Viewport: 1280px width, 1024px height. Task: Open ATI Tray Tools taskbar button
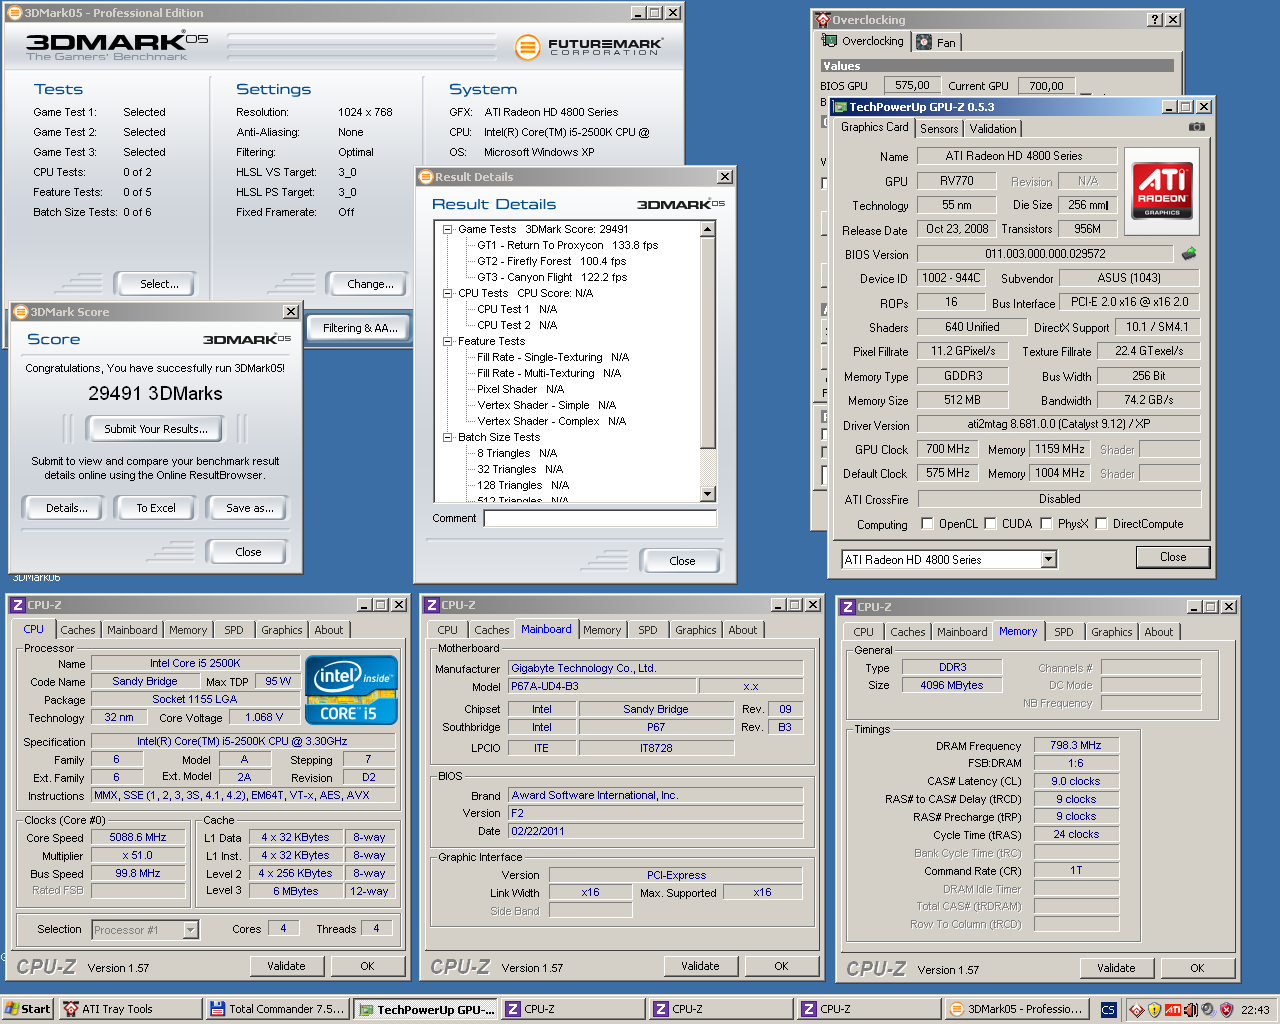point(130,1009)
